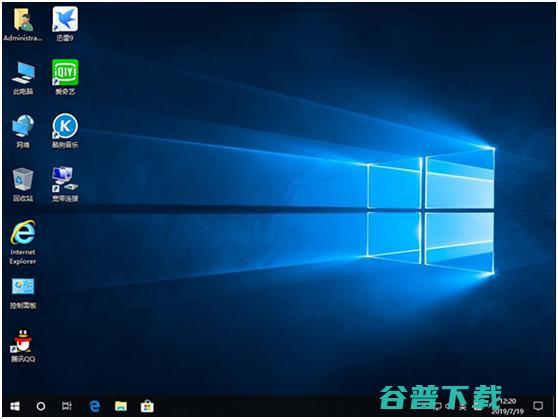558x419 pixels.
Task: Launch Microsoft Edge from the taskbar
Action: 95,406
